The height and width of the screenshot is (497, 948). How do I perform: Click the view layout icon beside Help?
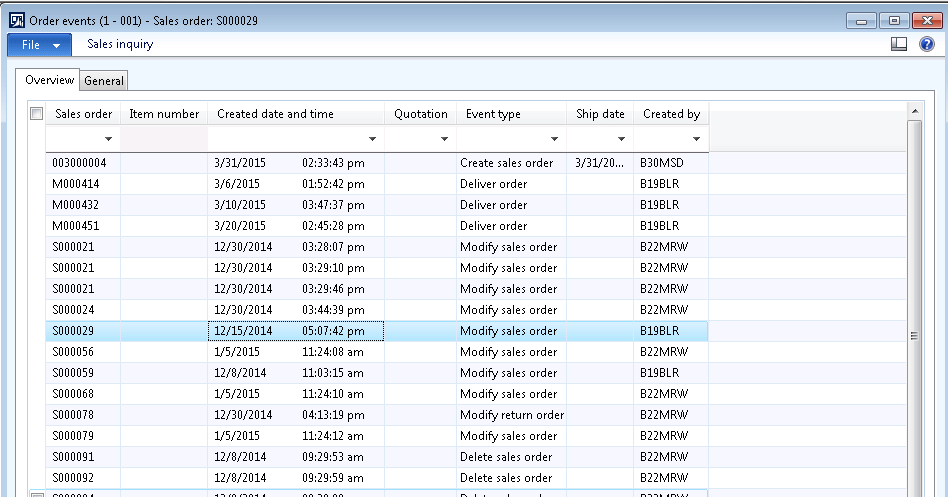[899, 44]
